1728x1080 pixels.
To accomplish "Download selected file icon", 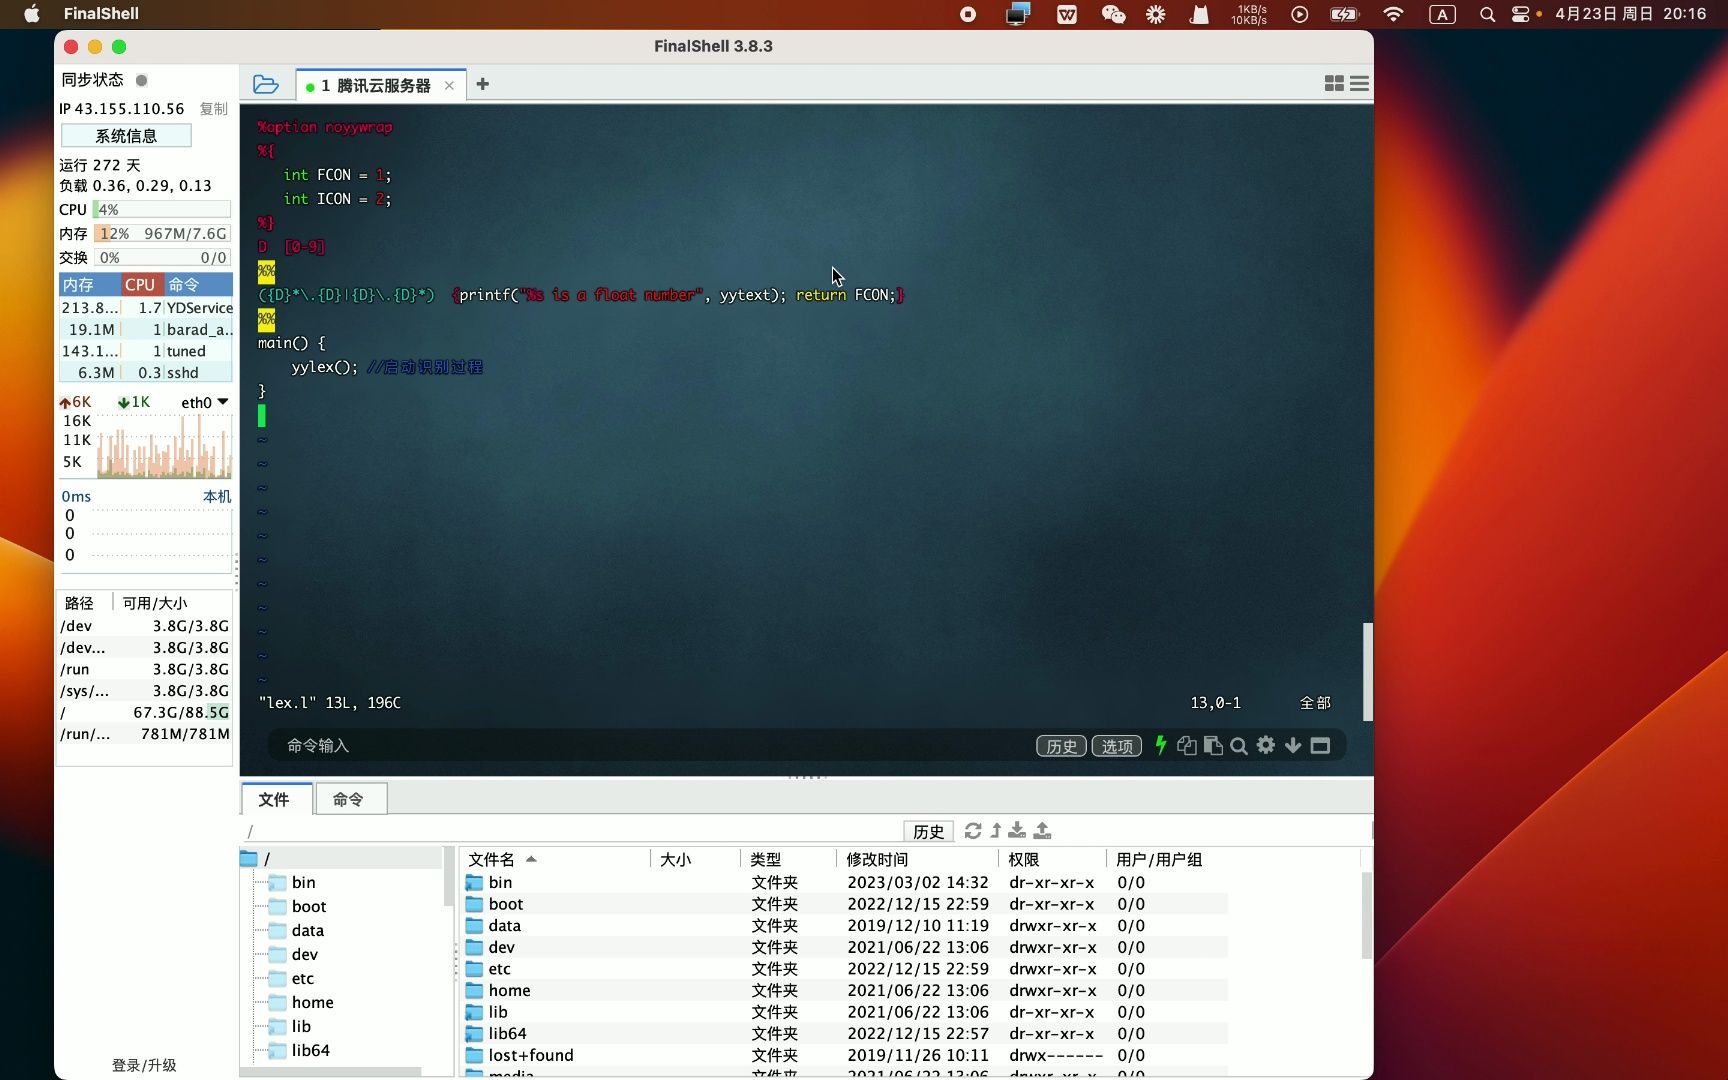I will [x=1017, y=830].
